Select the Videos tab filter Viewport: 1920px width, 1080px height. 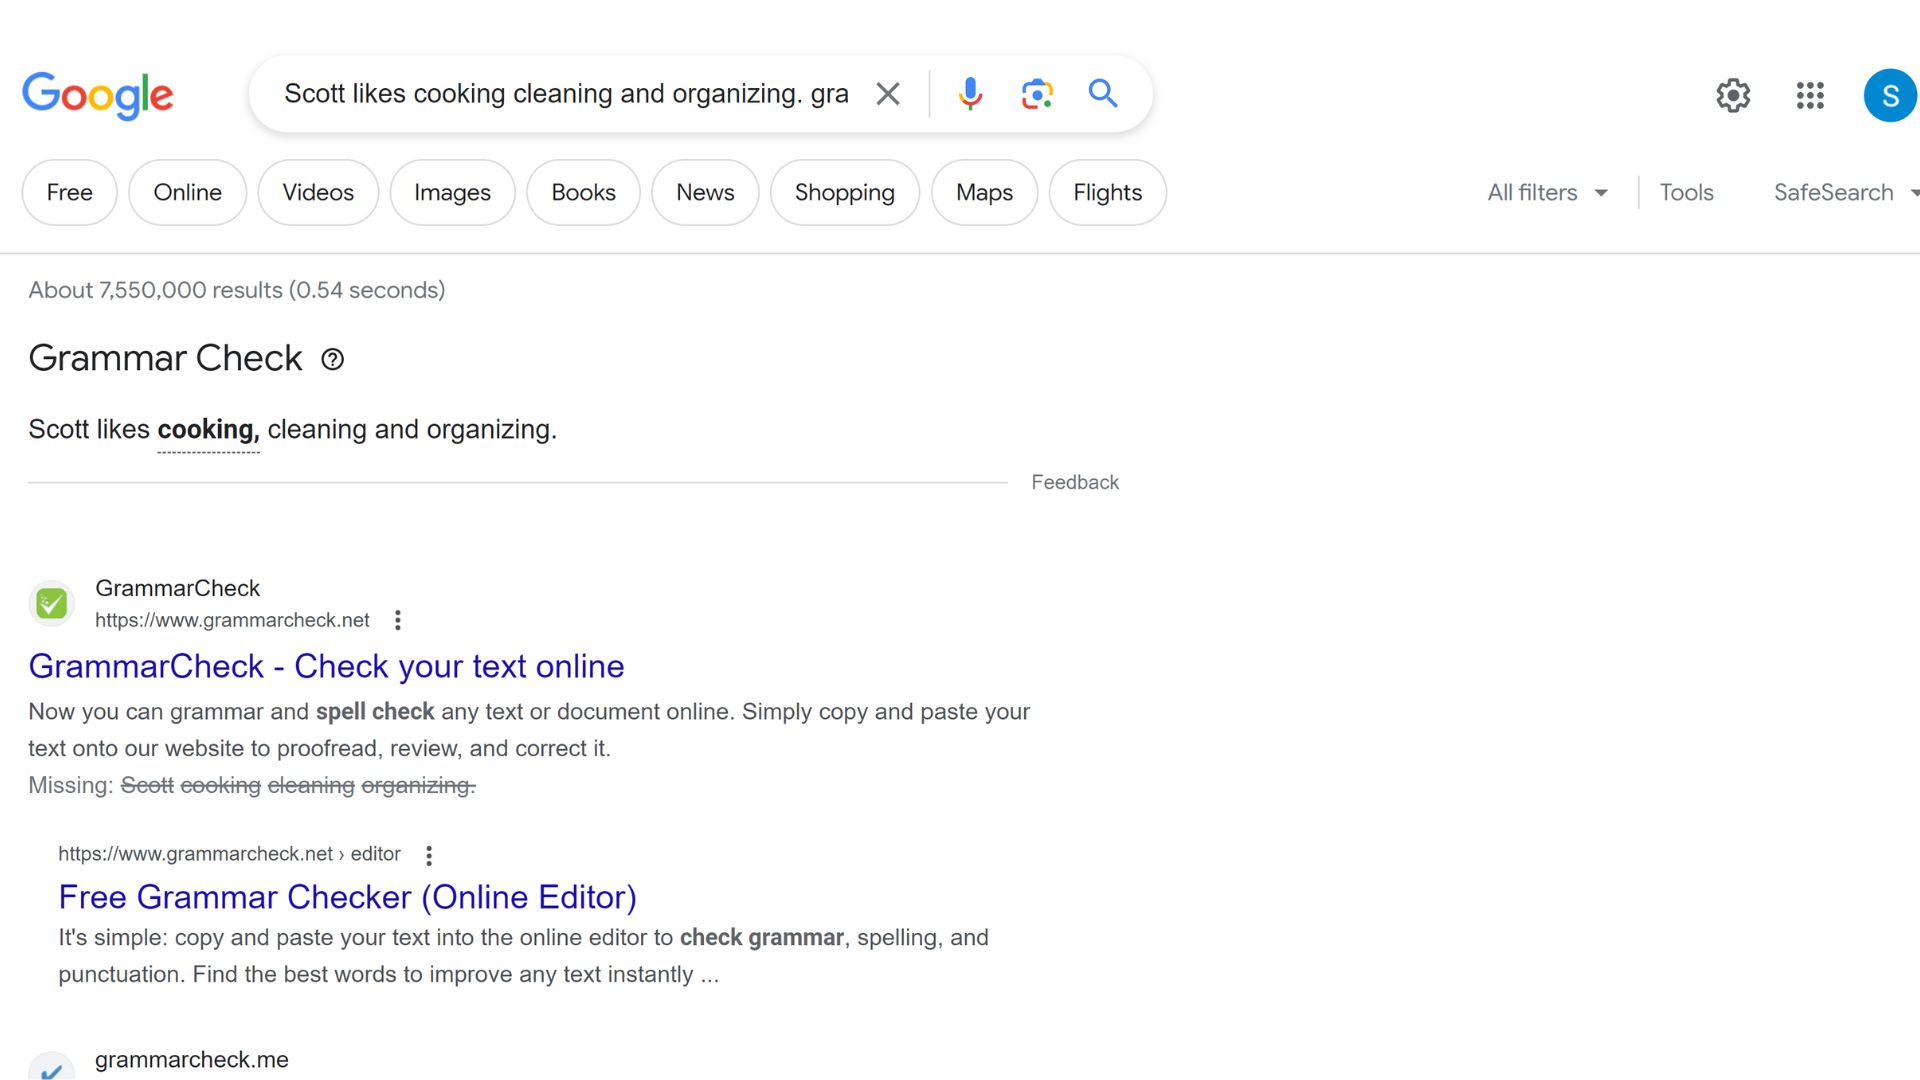pyautogui.click(x=318, y=191)
